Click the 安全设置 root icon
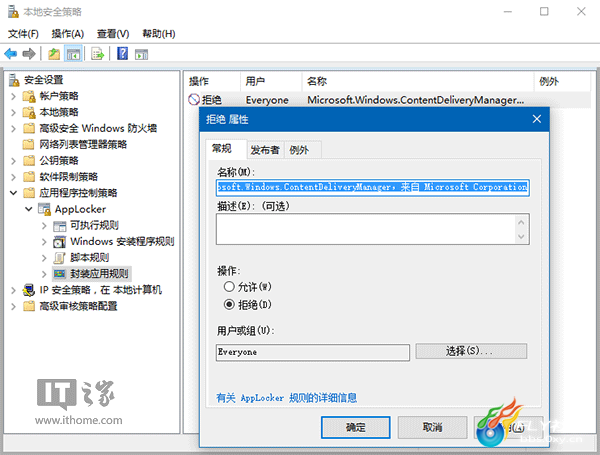This screenshot has height=455, width=600. 14,80
